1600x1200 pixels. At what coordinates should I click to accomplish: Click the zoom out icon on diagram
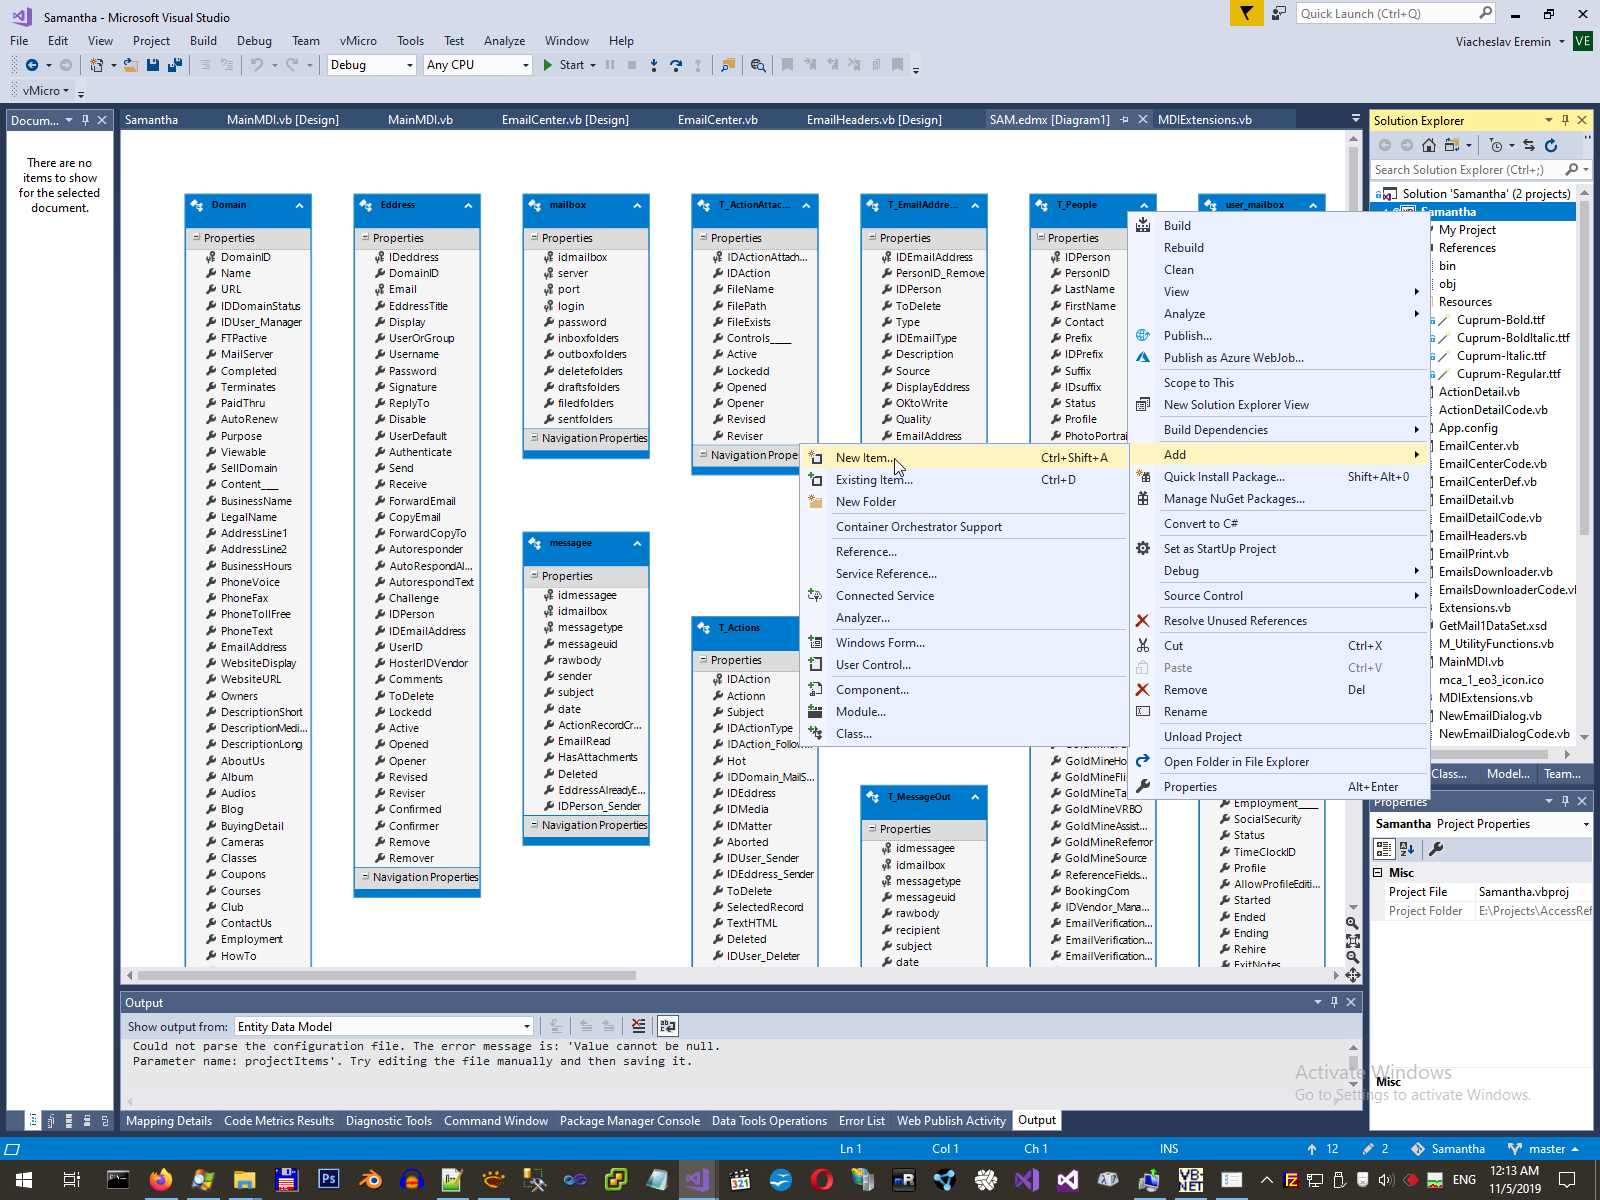(1353, 957)
